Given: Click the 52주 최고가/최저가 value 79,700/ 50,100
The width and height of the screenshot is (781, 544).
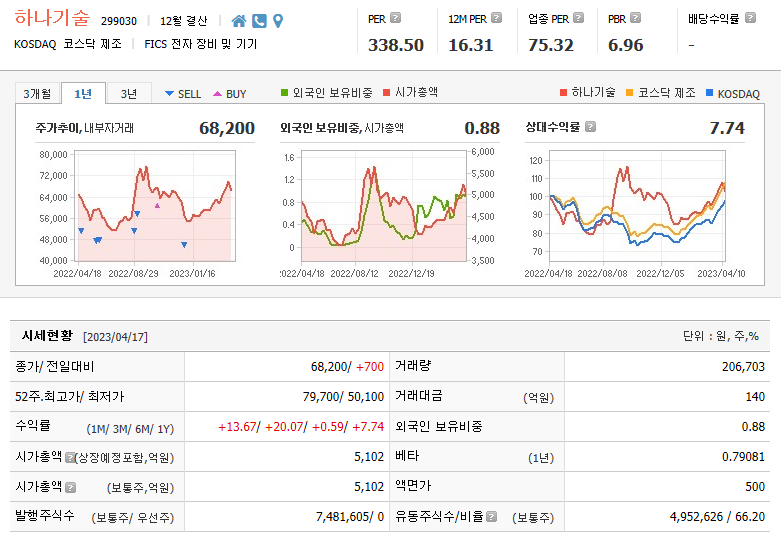Looking at the screenshot, I should [343, 397].
